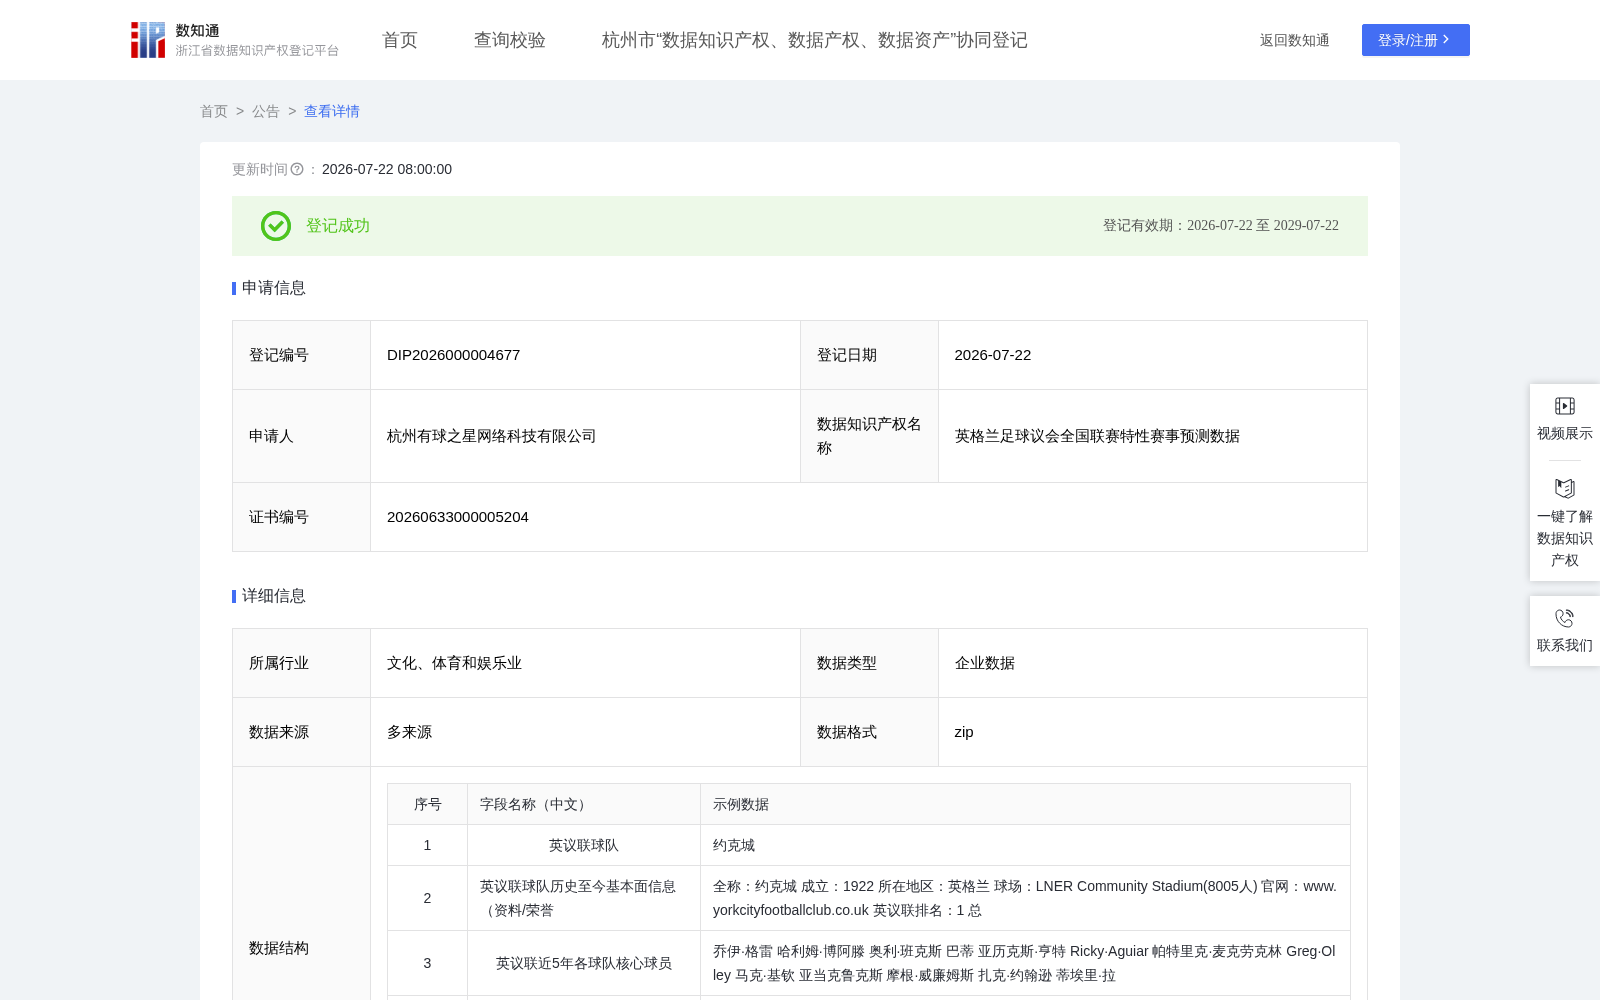Select the certificate number 20260633000005204

point(458,517)
